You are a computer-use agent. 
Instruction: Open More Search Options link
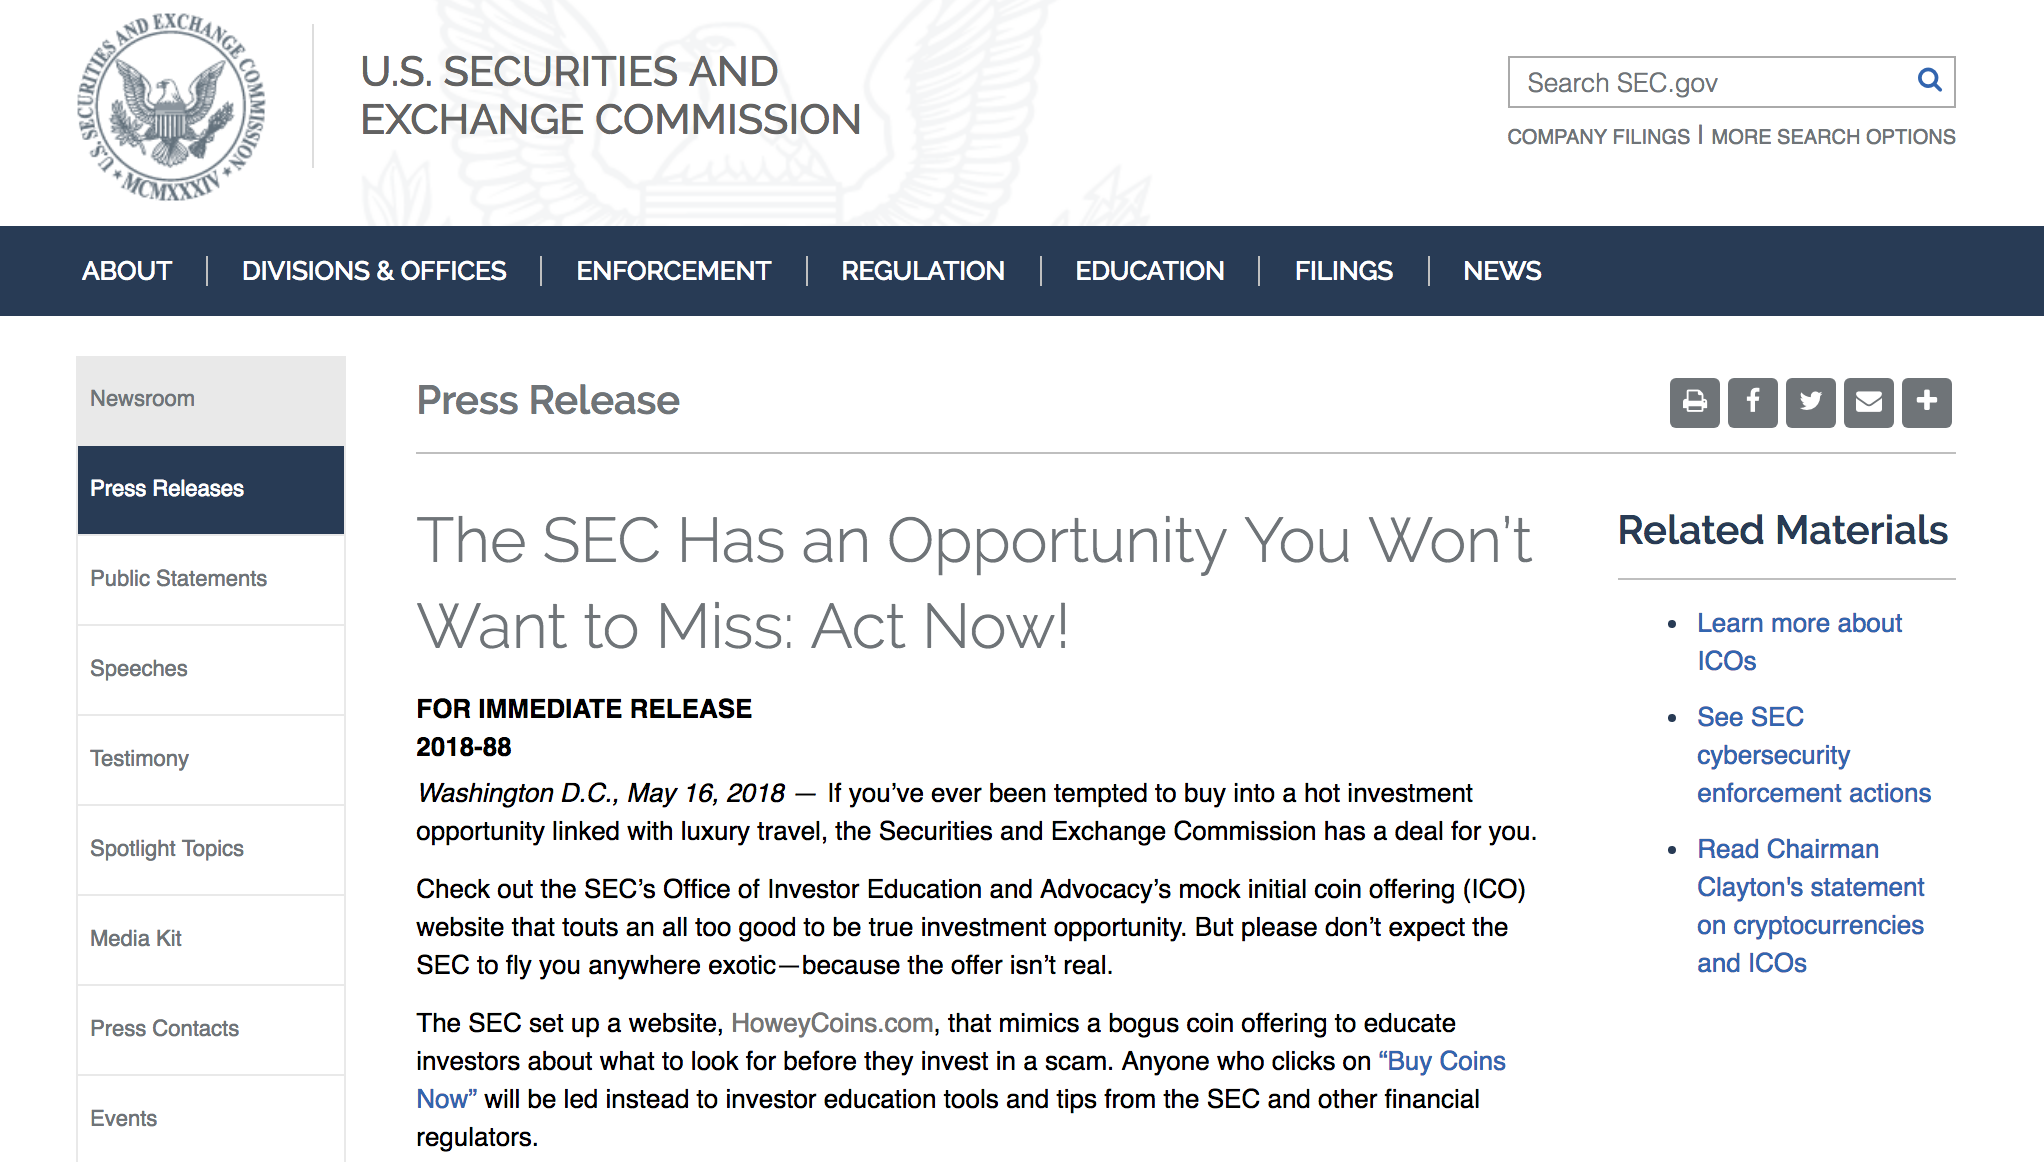pos(1833,137)
